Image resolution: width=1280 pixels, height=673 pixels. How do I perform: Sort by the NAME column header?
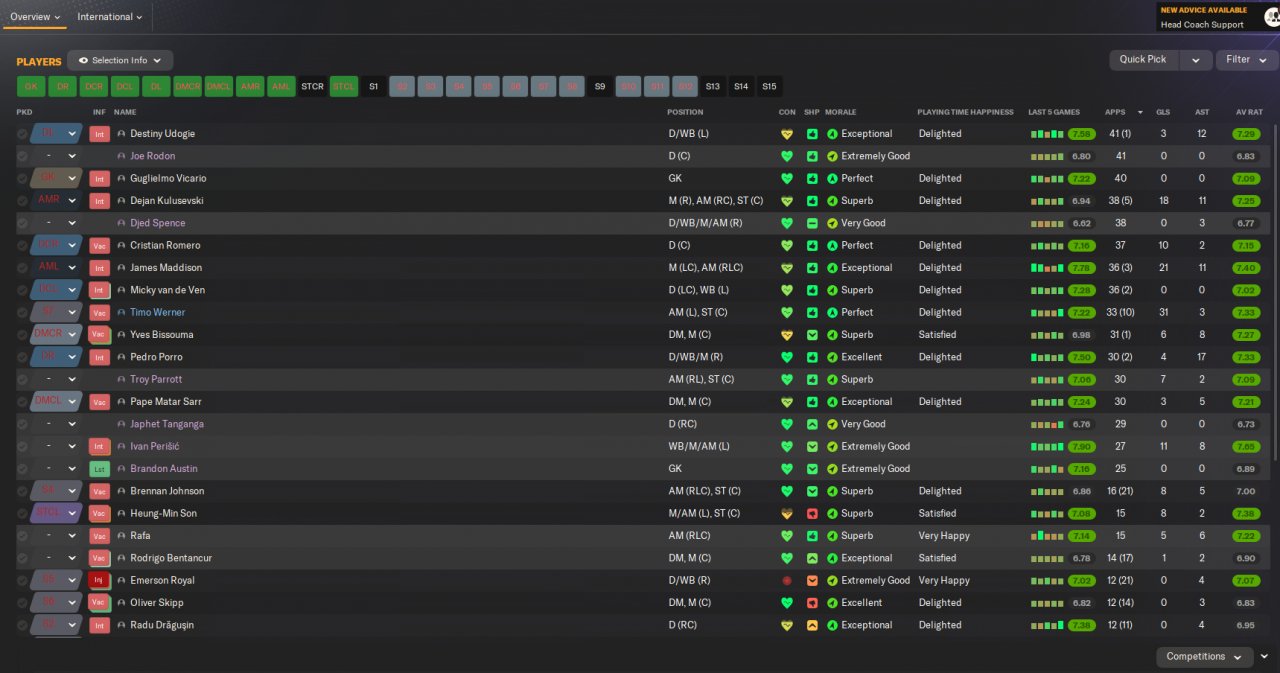(x=125, y=112)
